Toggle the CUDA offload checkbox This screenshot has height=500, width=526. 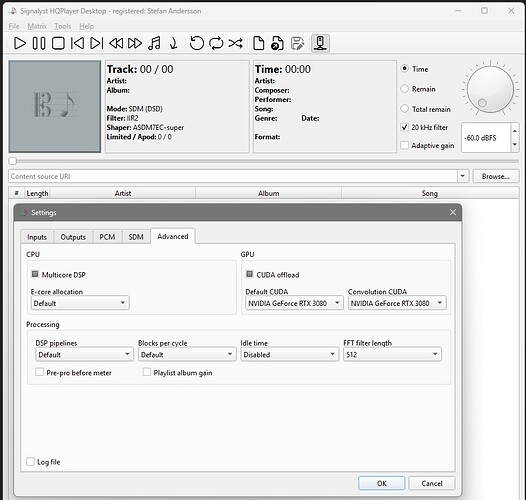[x=249, y=274]
